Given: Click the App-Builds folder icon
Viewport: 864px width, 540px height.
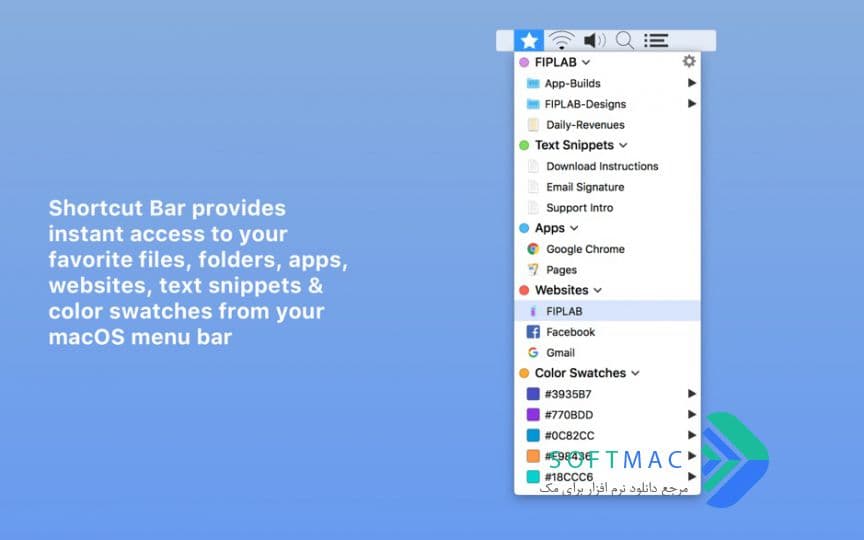Looking at the screenshot, I should point(533,83).
